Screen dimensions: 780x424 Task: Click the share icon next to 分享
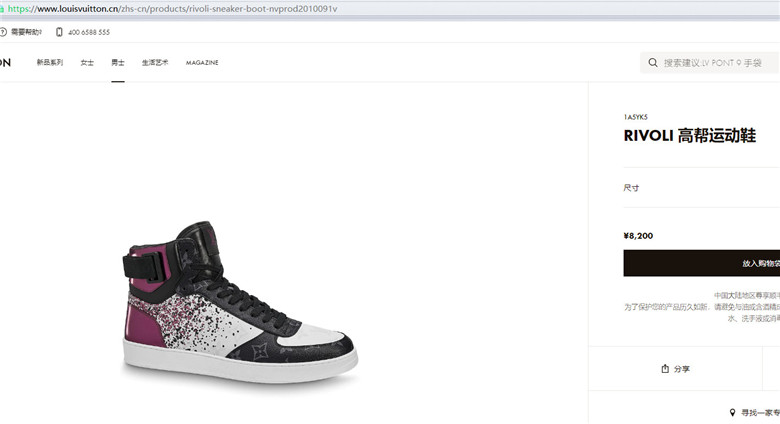[x=665, y=369]
